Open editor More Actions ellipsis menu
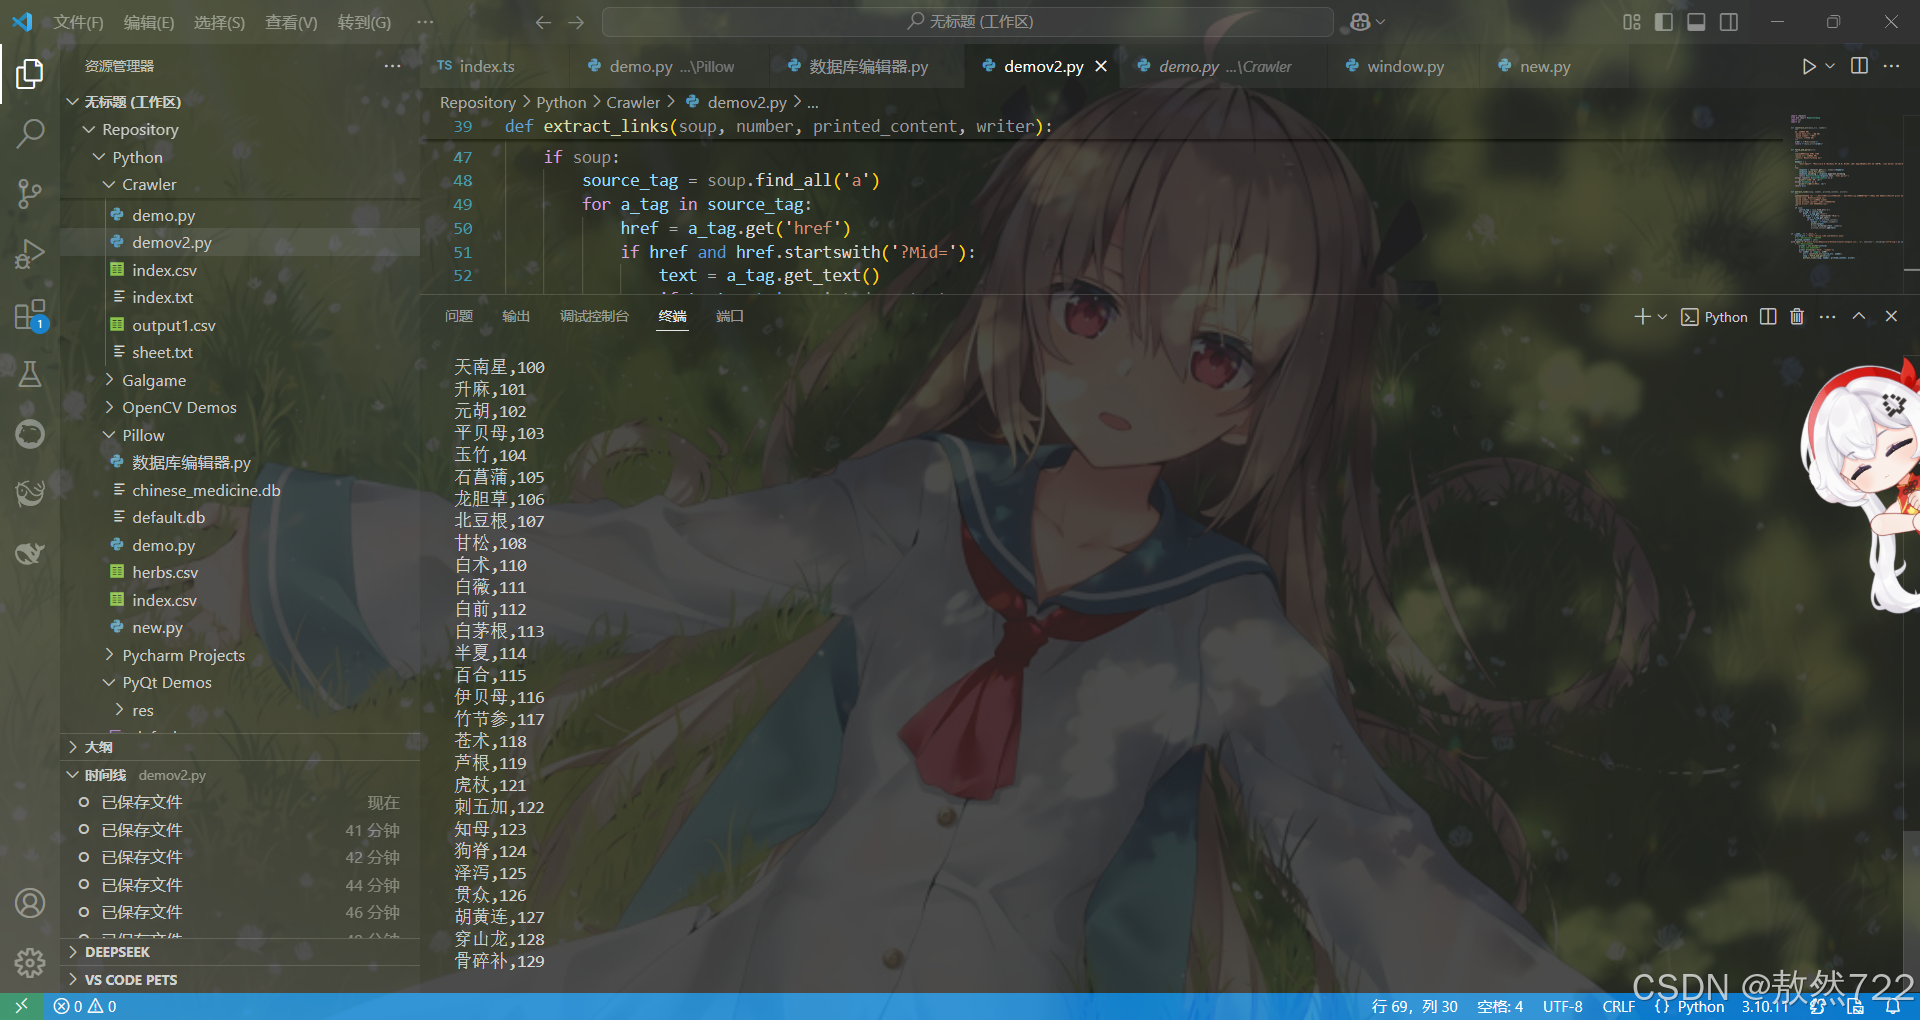The image size is (1920, 1020). pyautogui.click(x=1891, y=66)
